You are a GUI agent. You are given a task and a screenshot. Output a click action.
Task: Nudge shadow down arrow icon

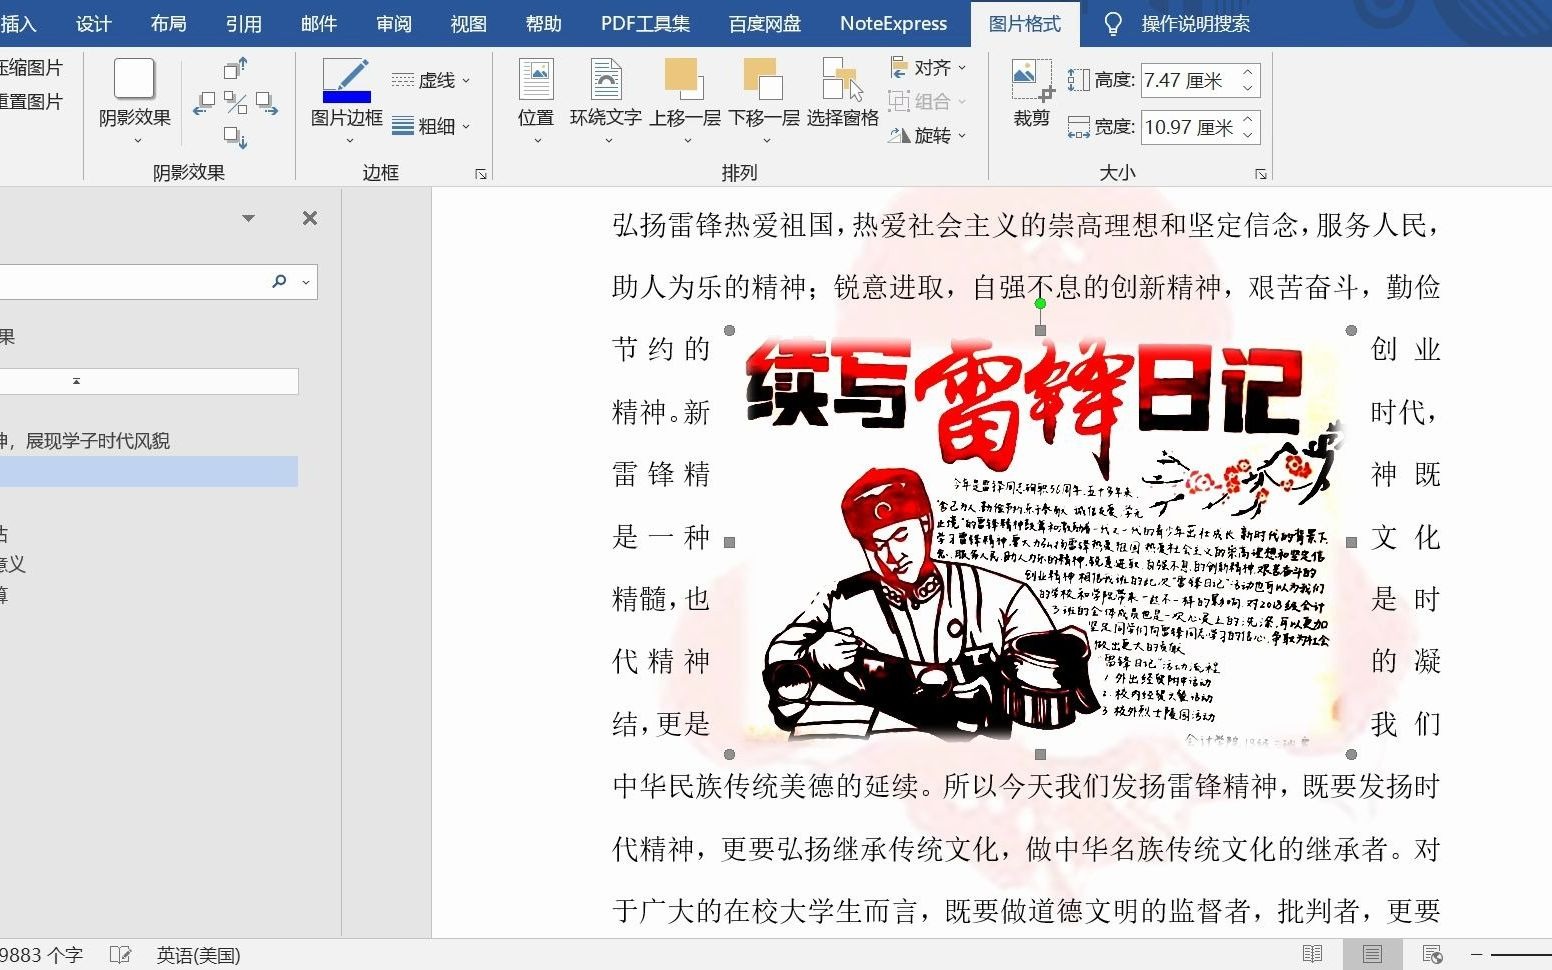pos(236,137)
